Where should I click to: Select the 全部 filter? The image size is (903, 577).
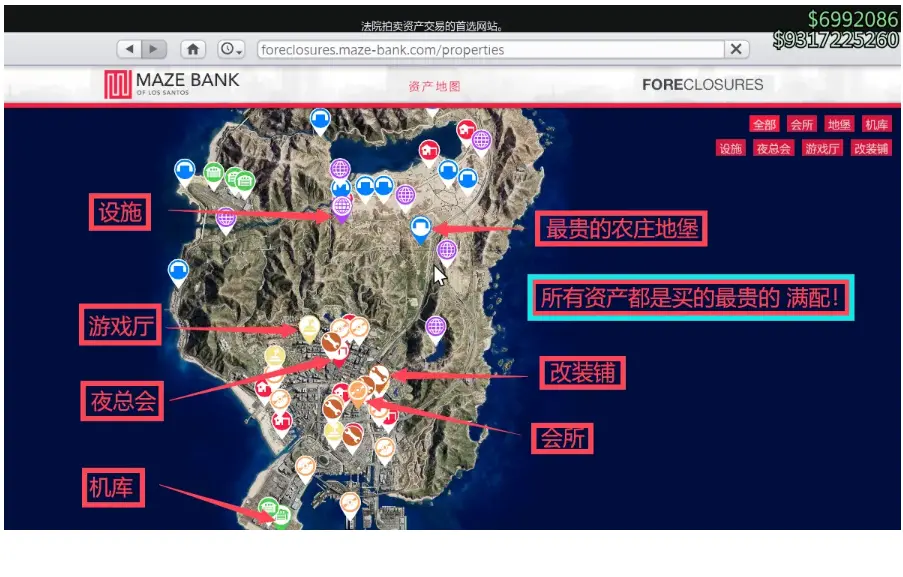coord(764,124)
